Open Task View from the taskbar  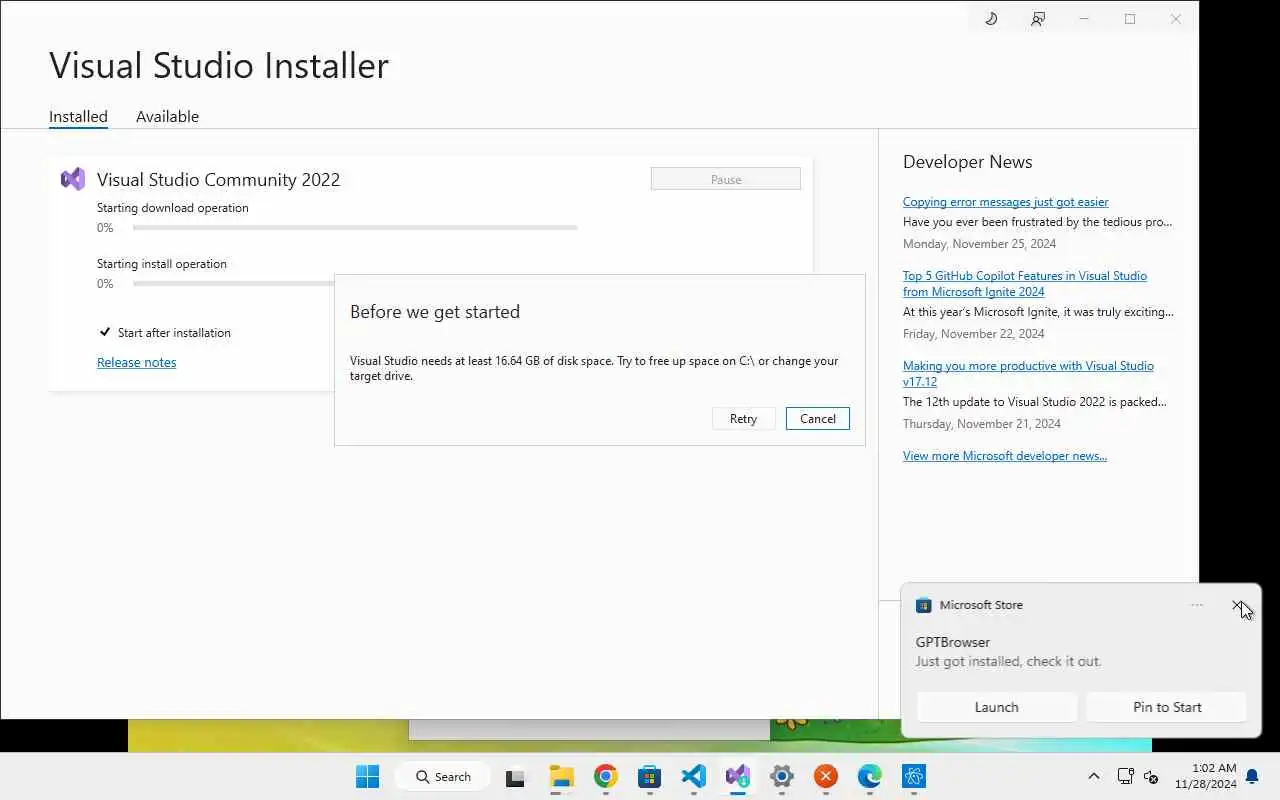pos(515,776)
